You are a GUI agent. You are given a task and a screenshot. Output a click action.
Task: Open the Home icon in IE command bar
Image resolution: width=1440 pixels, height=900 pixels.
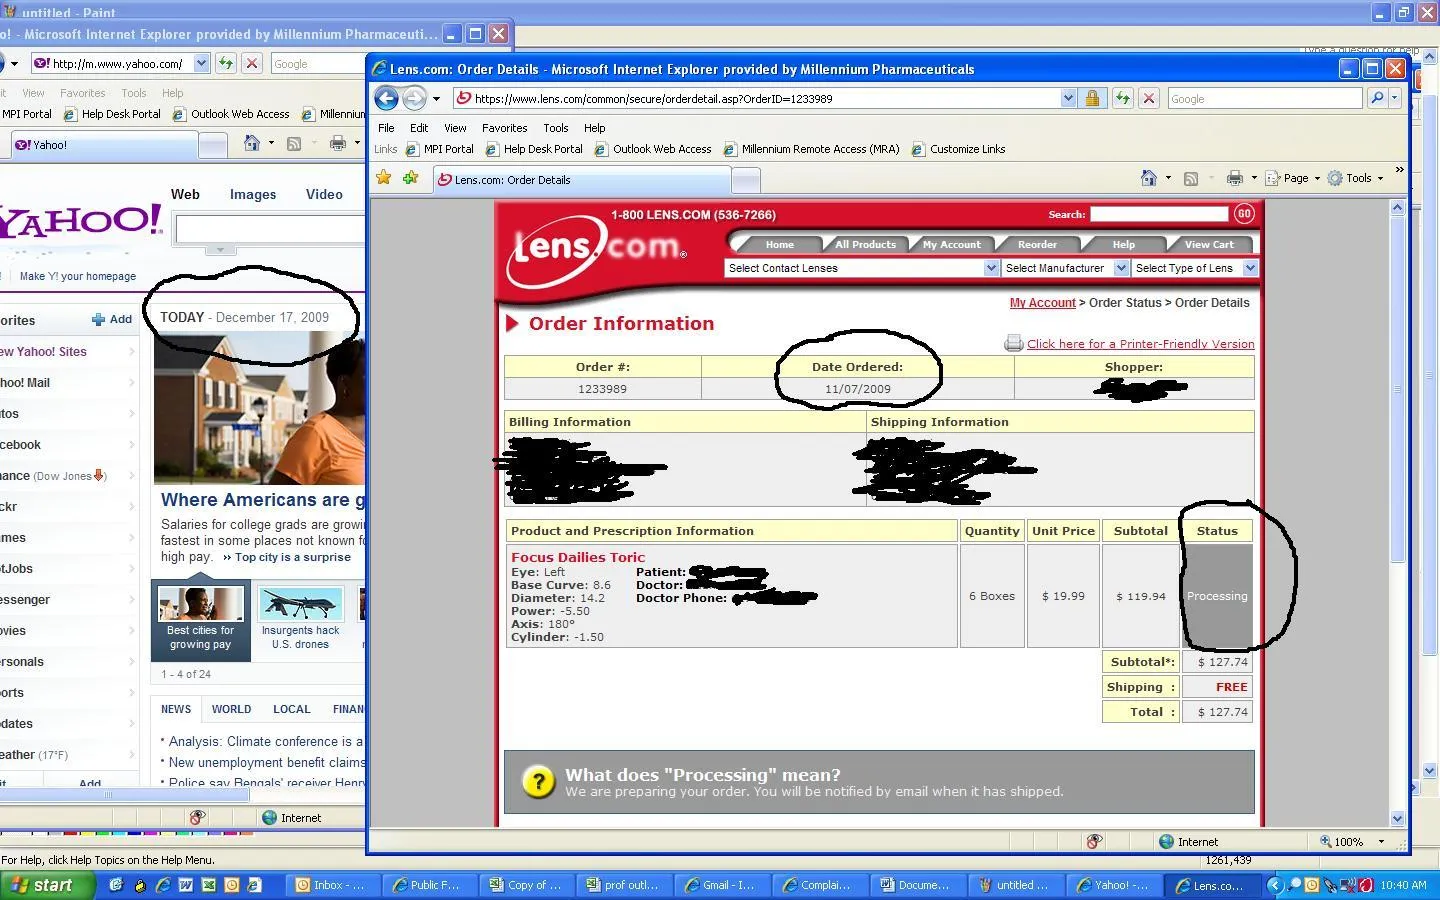tap(1149, 178)
